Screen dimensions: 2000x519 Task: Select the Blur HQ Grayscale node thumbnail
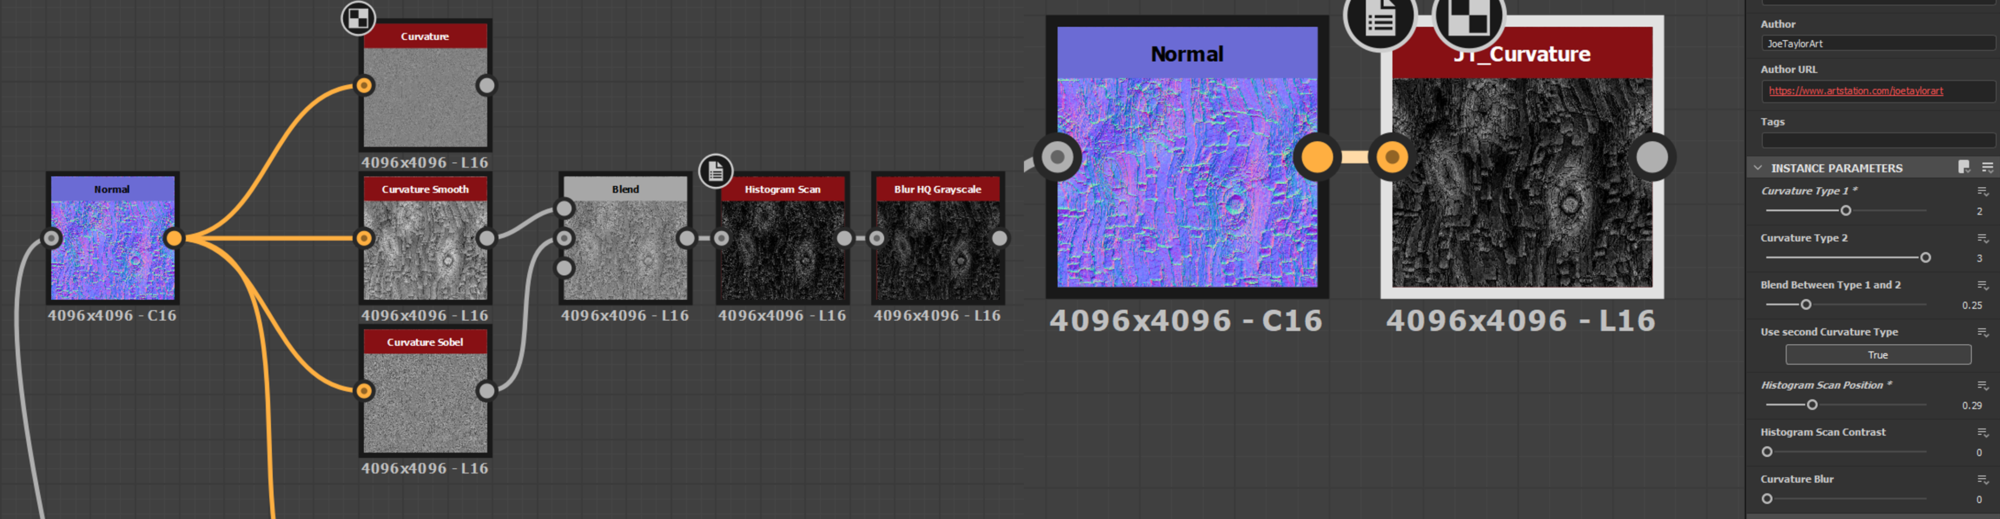click(938, 250)
